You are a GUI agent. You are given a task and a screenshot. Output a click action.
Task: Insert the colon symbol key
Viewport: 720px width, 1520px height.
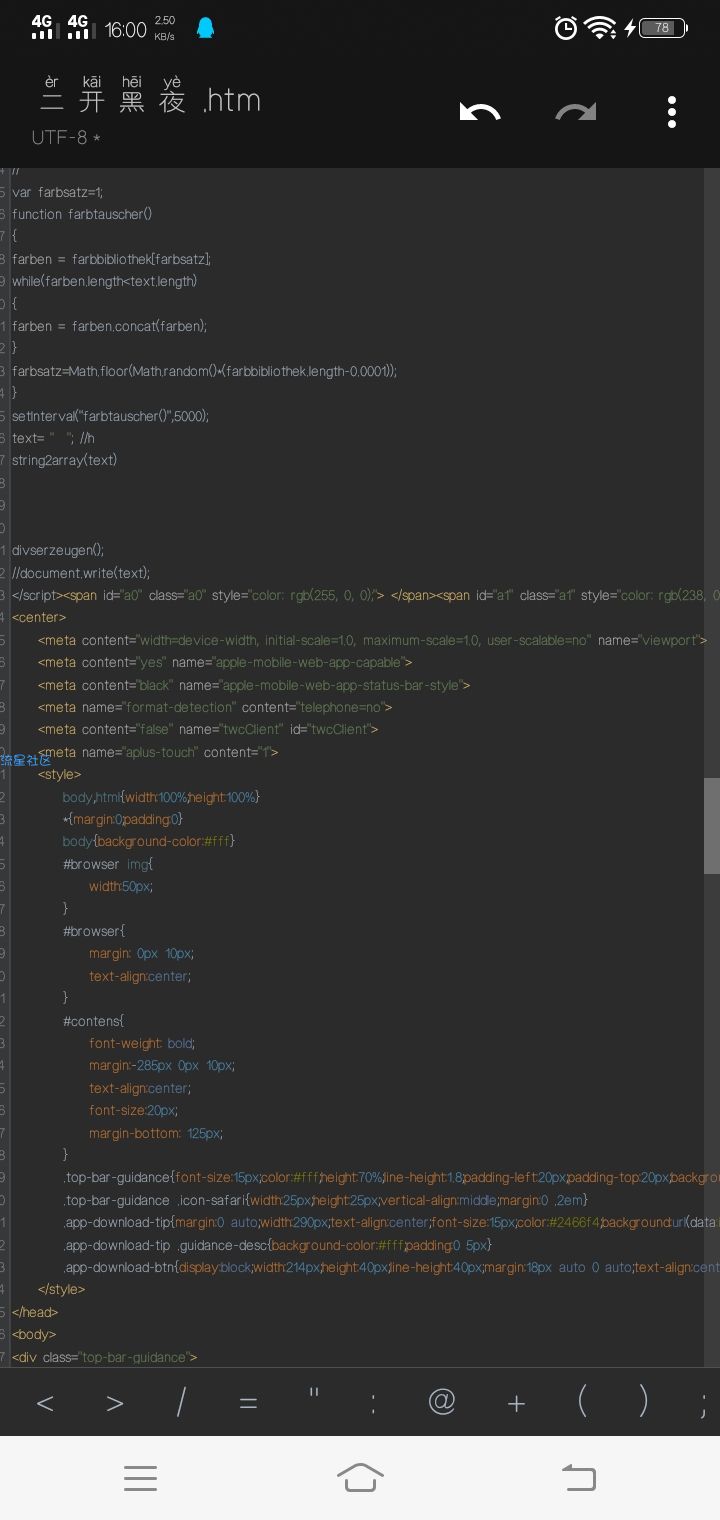click(373, 1404)
